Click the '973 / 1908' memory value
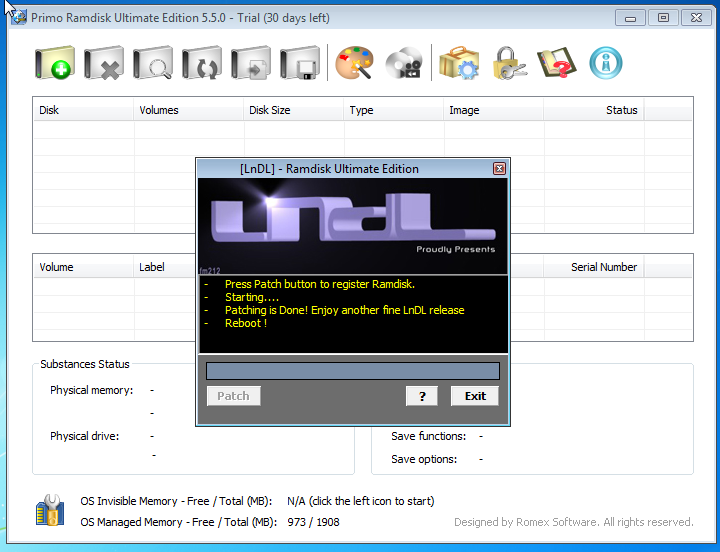The height and width of the screenshot is (552, 720). pyautogui.click(x=313, y=522)
